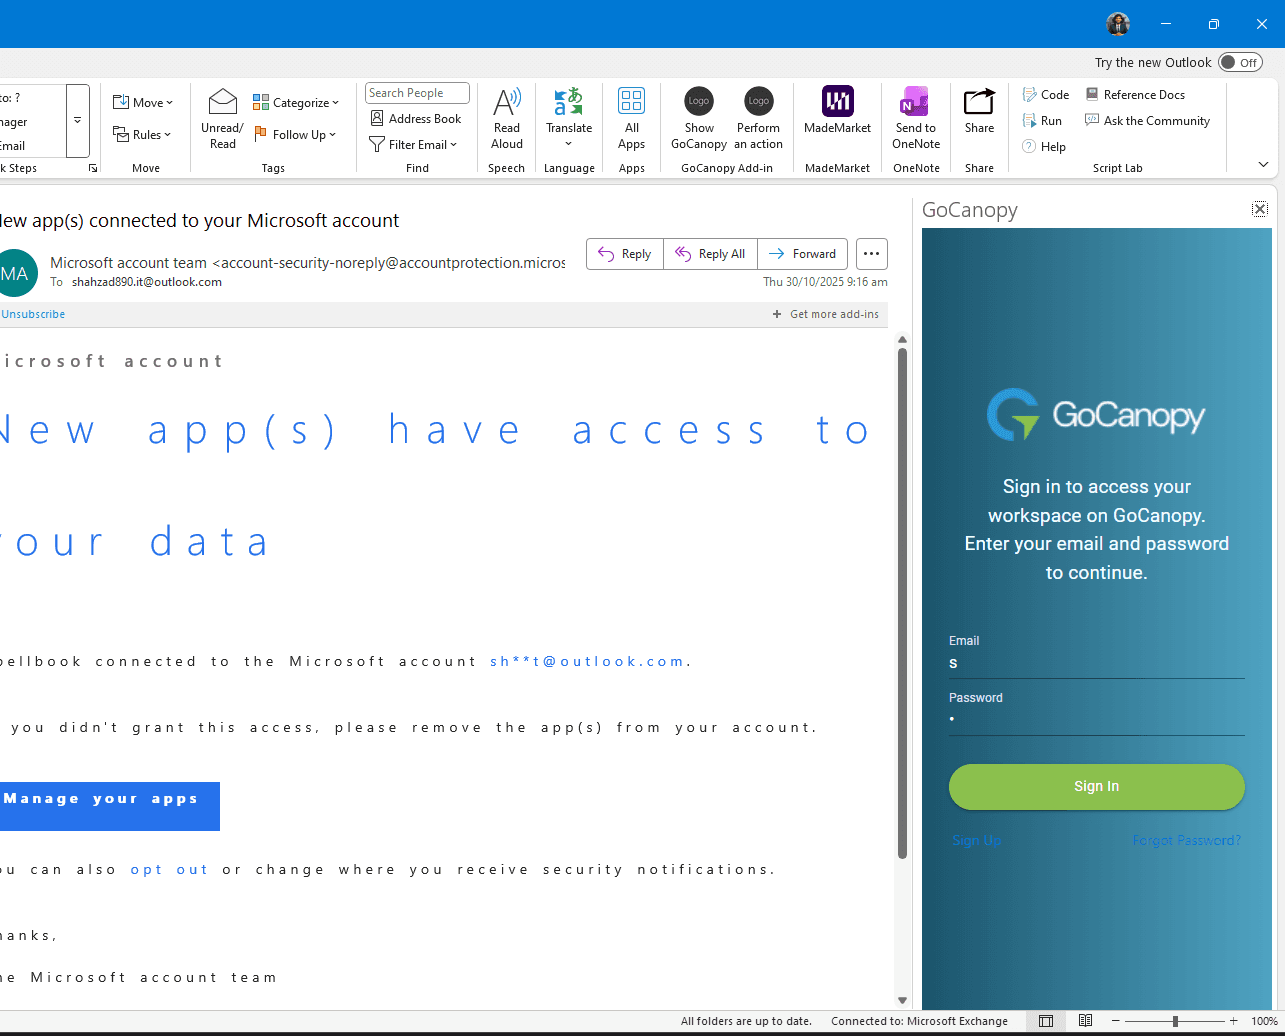
Task: Switch to Normal view in status bar
Action: pyautogui.click(x=1046, y=1021)
